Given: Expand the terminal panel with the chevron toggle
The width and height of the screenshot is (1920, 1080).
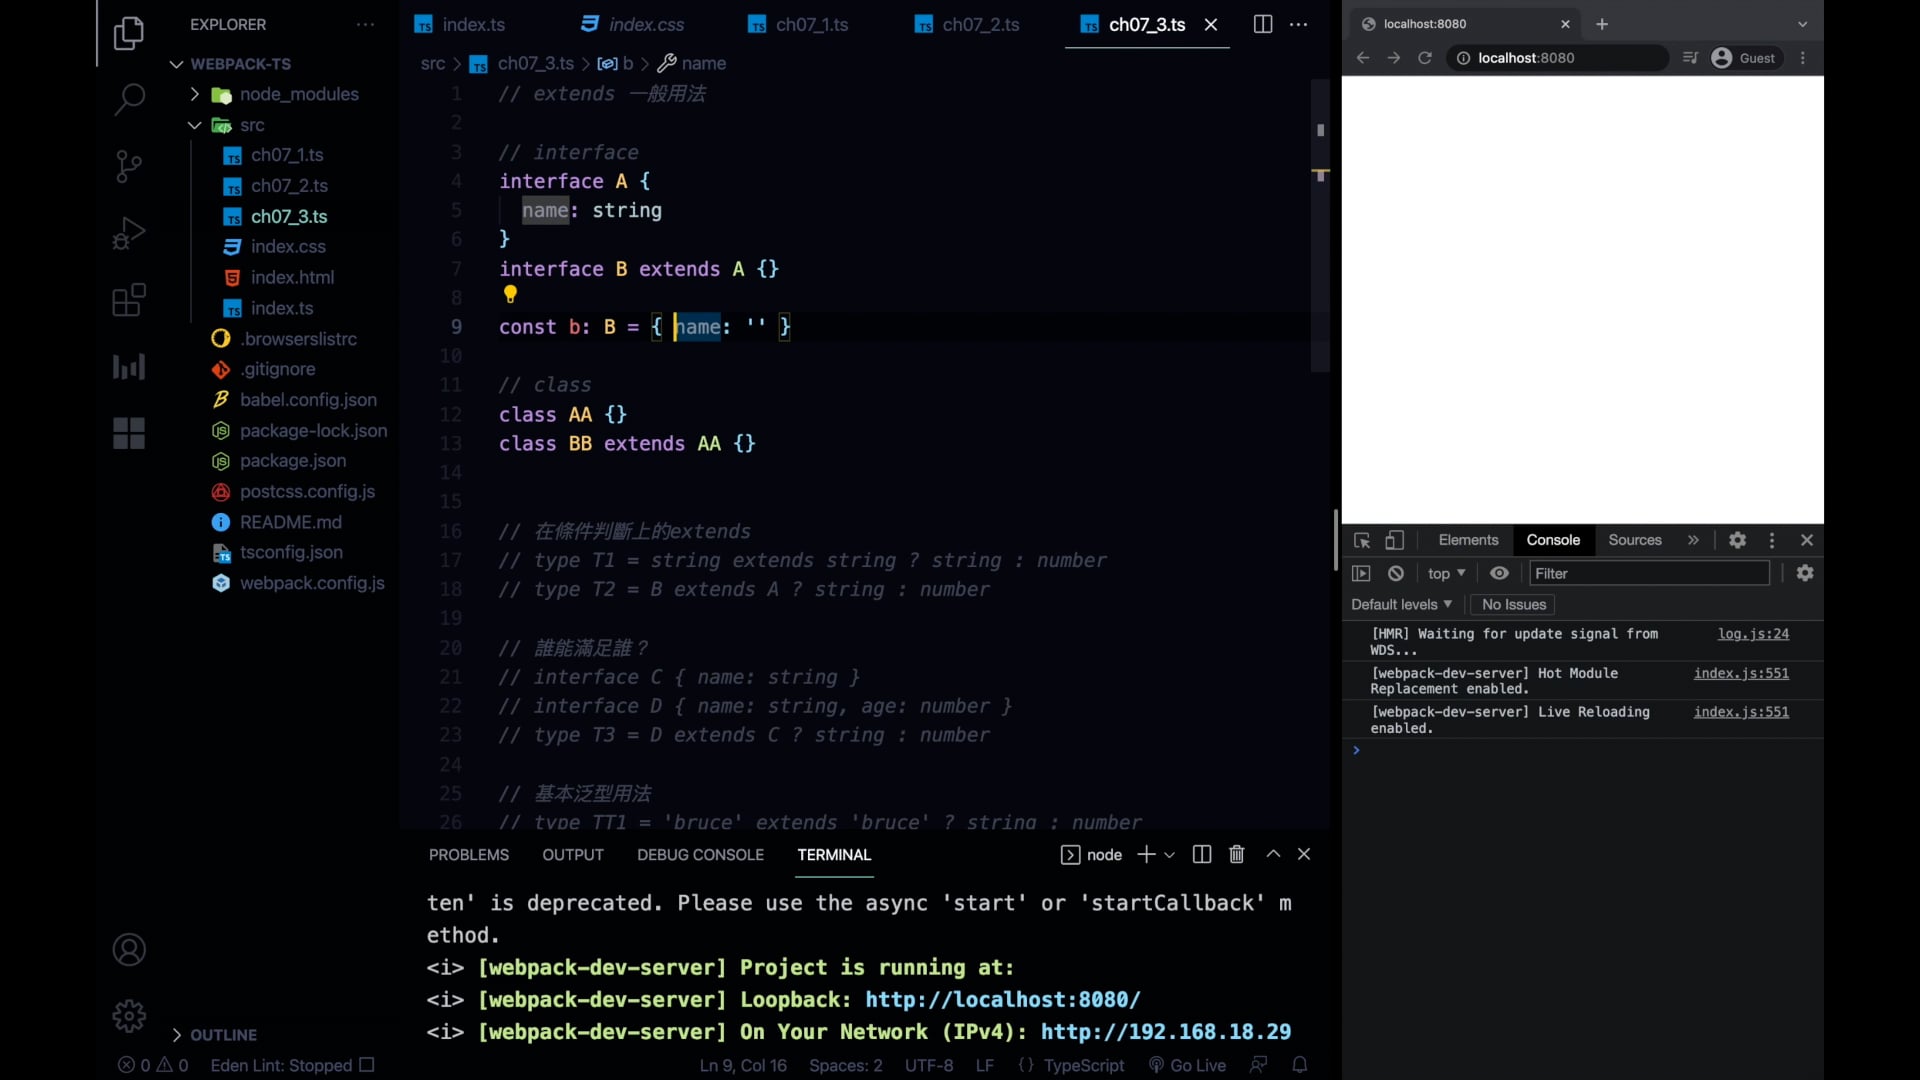Looking at the screenshot, I should click(x=1272, y=854).
